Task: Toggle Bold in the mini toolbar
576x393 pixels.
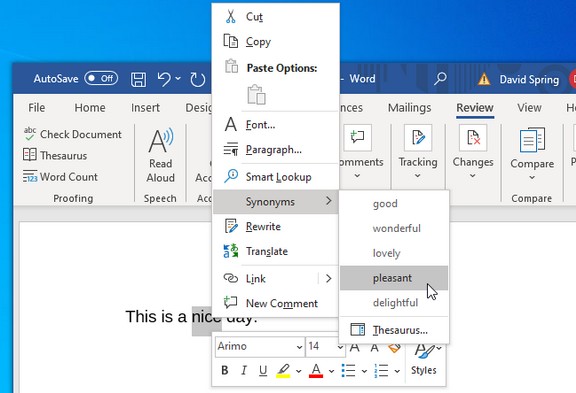Action: pyautogui.click(x=225, y=370)
